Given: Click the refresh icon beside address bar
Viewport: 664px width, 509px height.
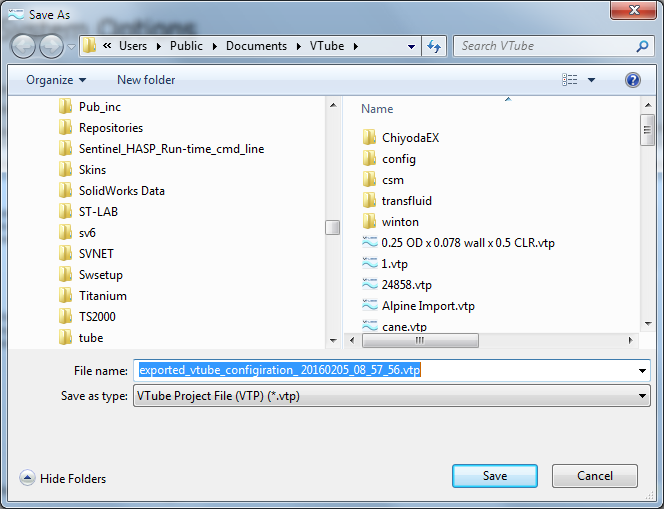Looking at the screenshot, I should 434,46.
